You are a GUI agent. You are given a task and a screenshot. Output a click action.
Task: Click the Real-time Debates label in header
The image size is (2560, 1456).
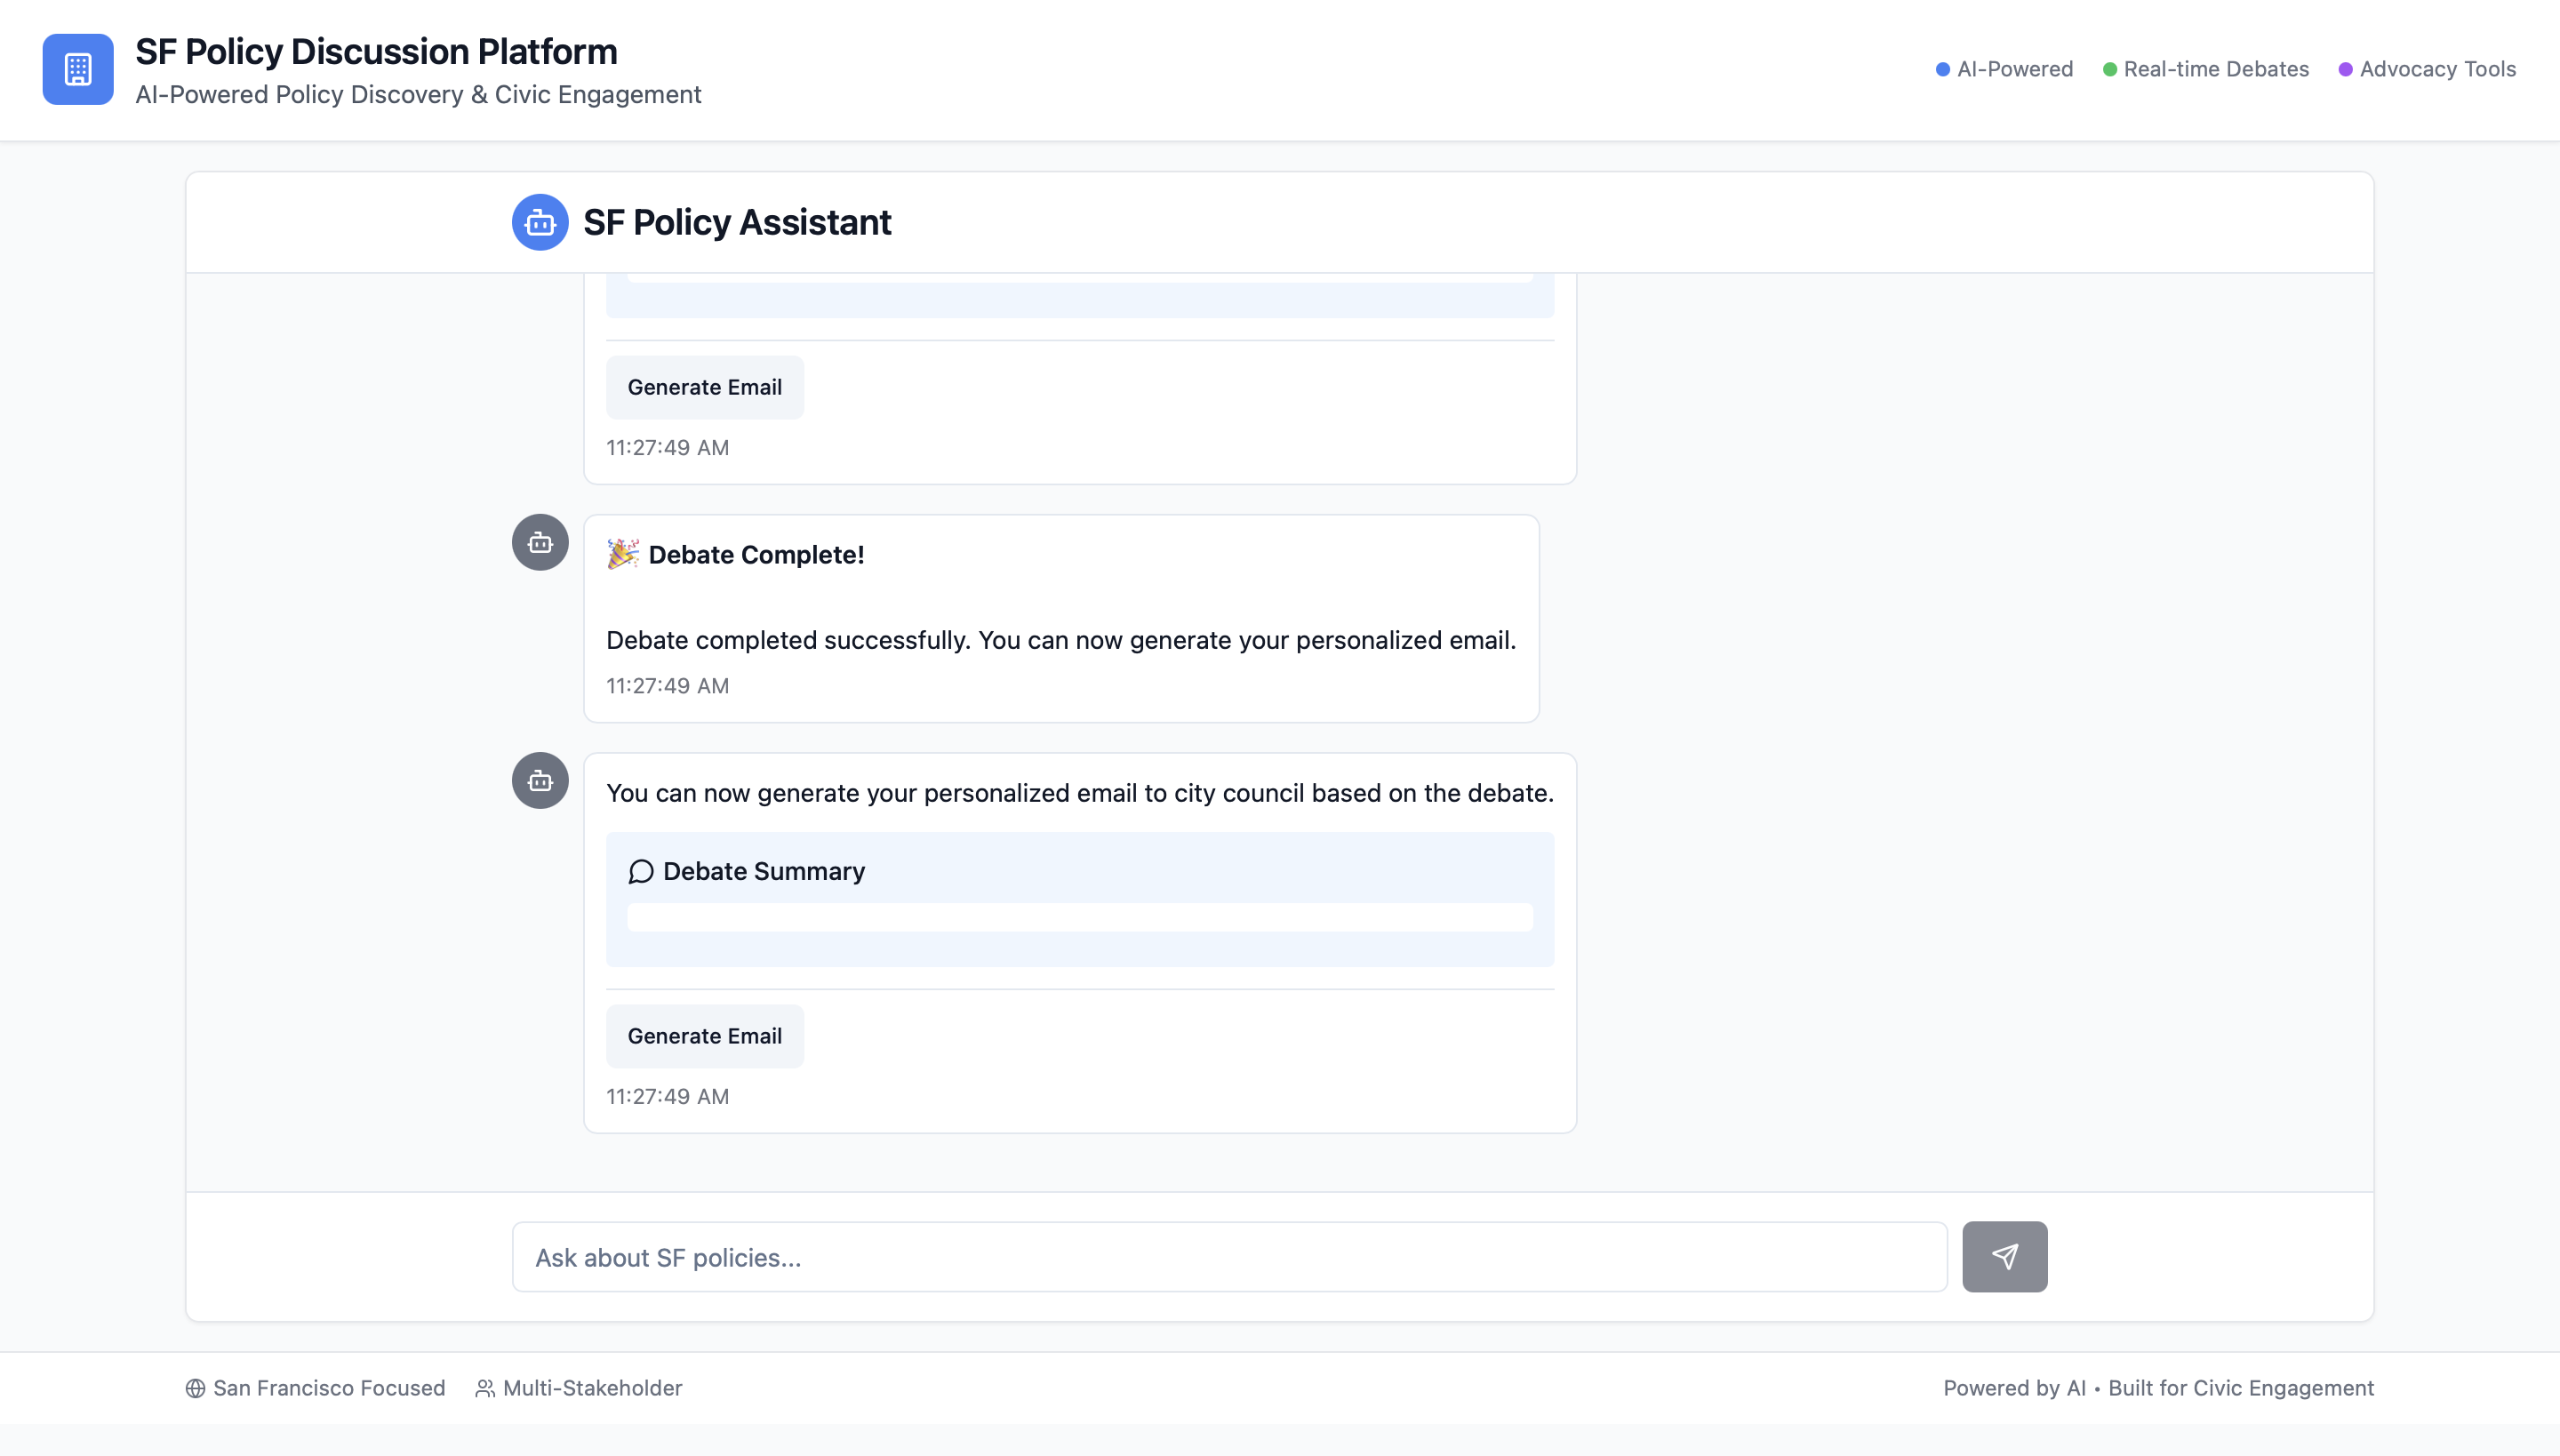(x=2216, y=69)
